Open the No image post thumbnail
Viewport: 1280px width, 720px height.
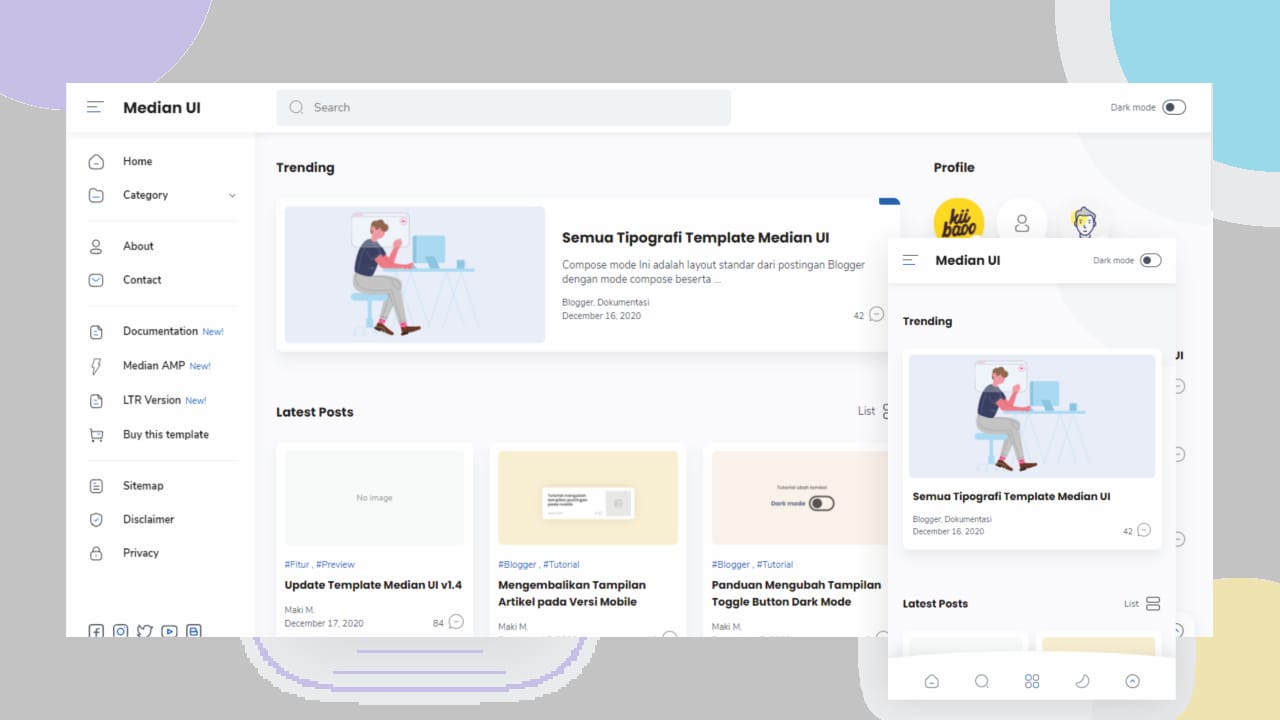pos(374,497)
